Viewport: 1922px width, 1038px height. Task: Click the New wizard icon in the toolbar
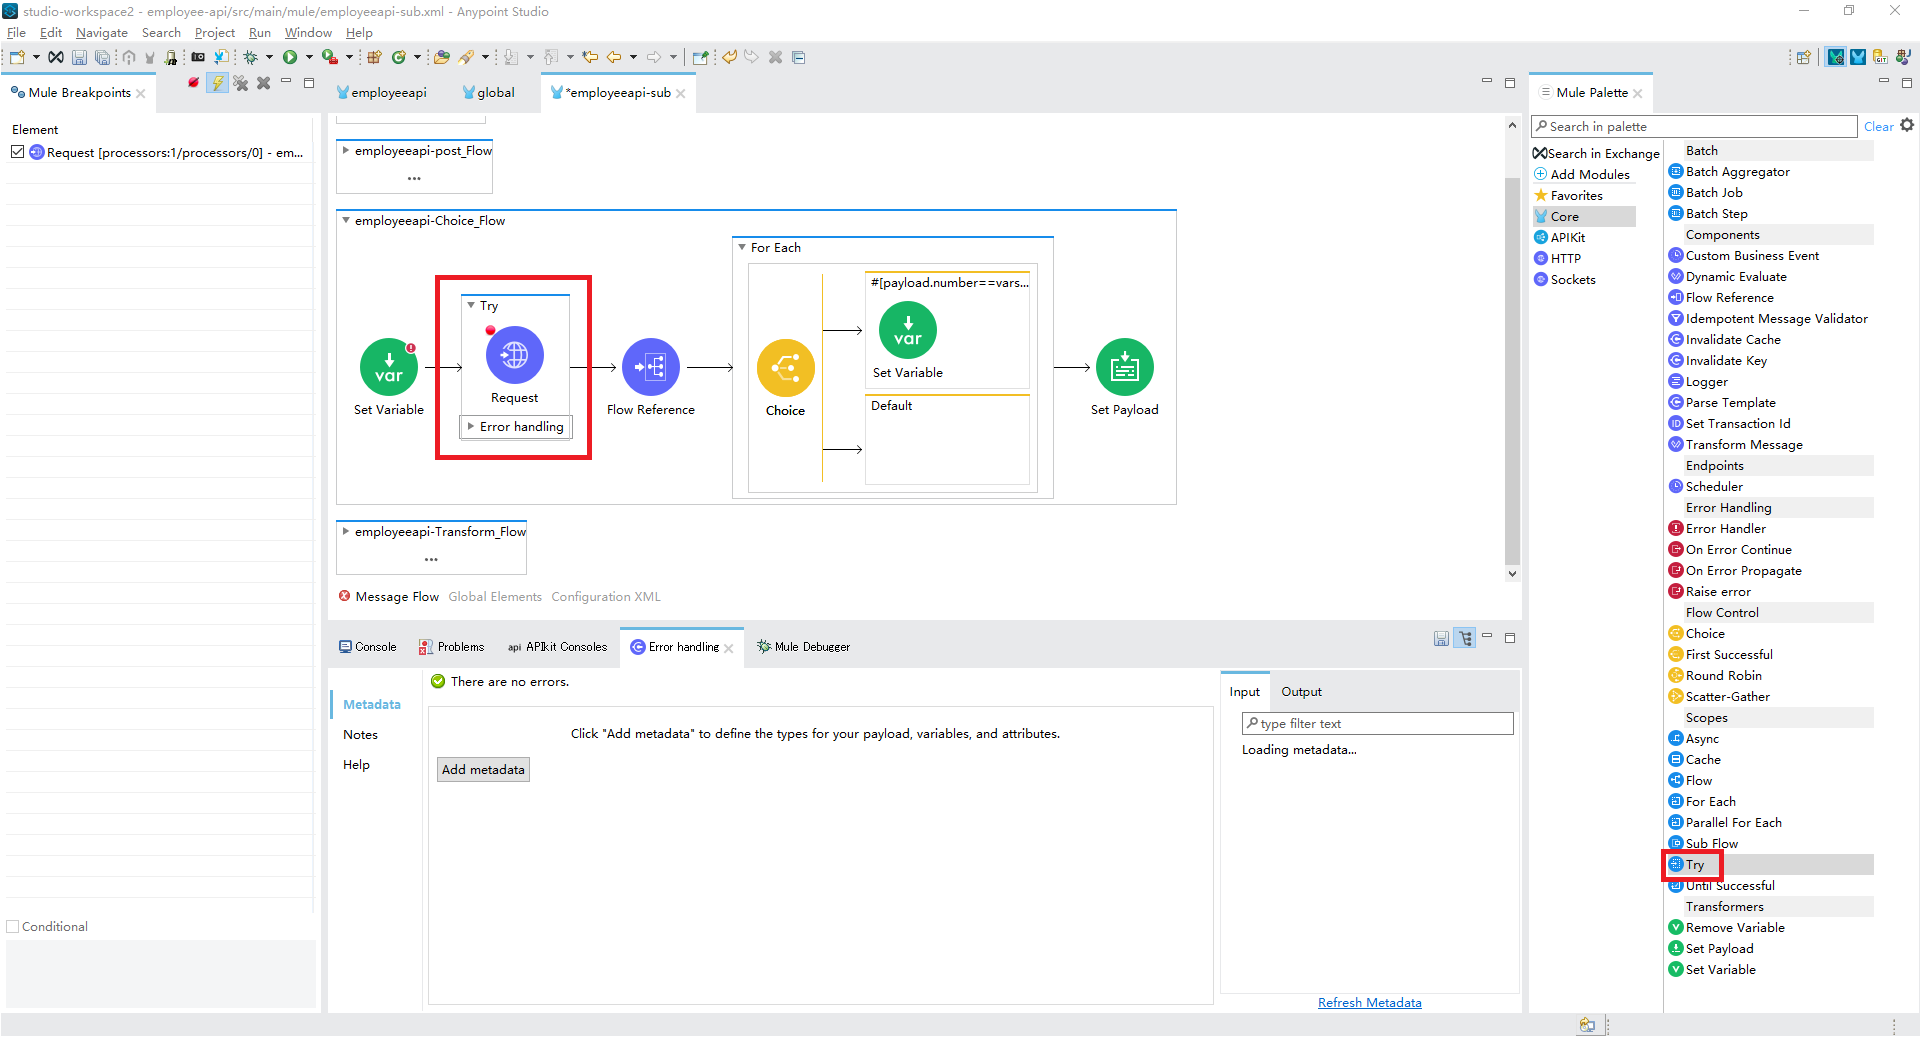pos(17,57)
